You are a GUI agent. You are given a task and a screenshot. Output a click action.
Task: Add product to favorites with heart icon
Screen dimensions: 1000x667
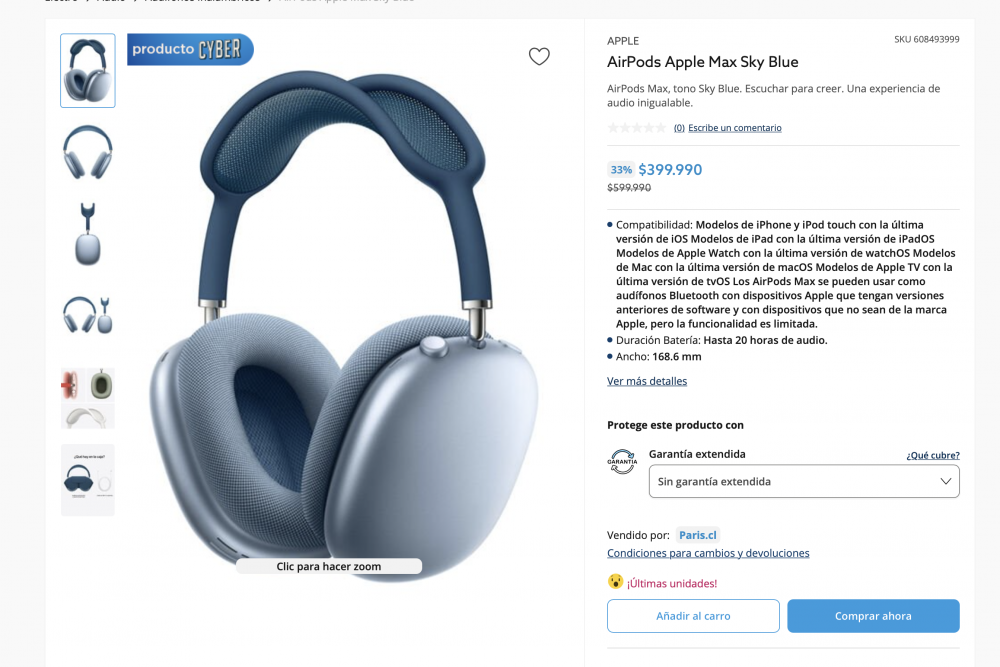(539, 56)
